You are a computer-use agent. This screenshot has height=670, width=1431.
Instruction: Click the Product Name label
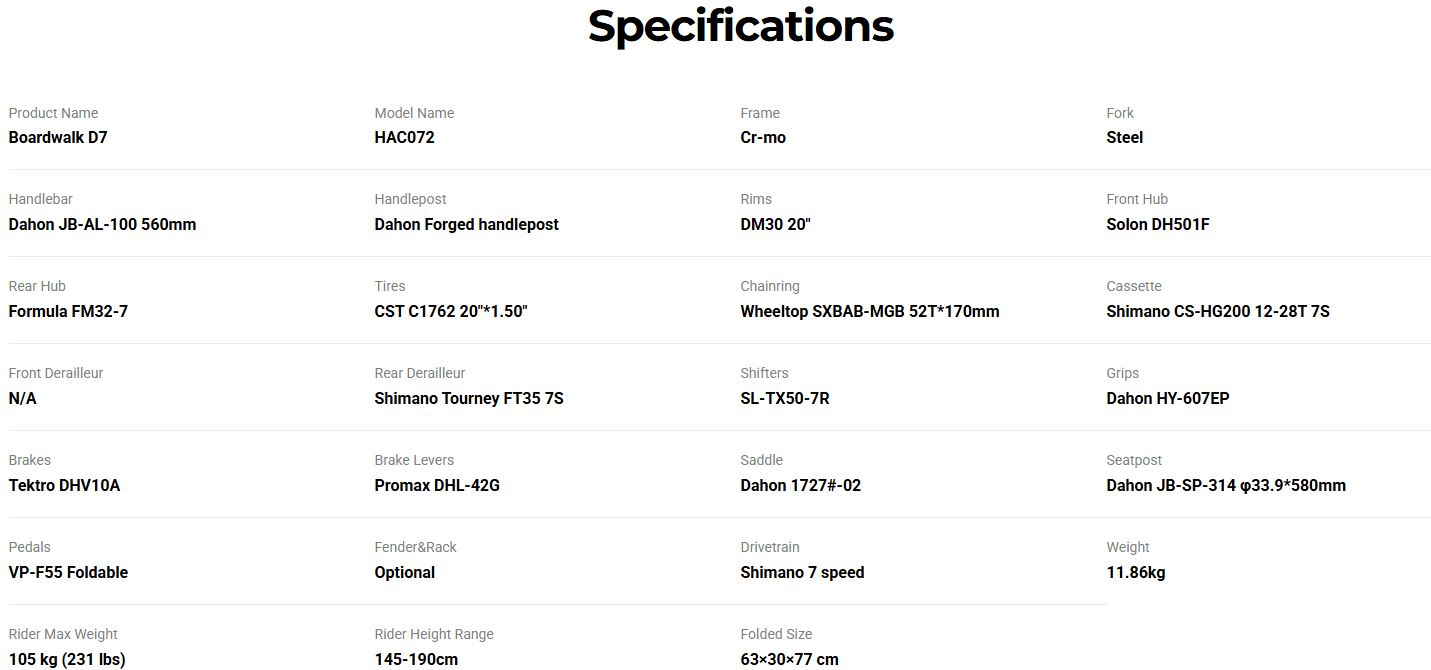[x=53, y=113]
